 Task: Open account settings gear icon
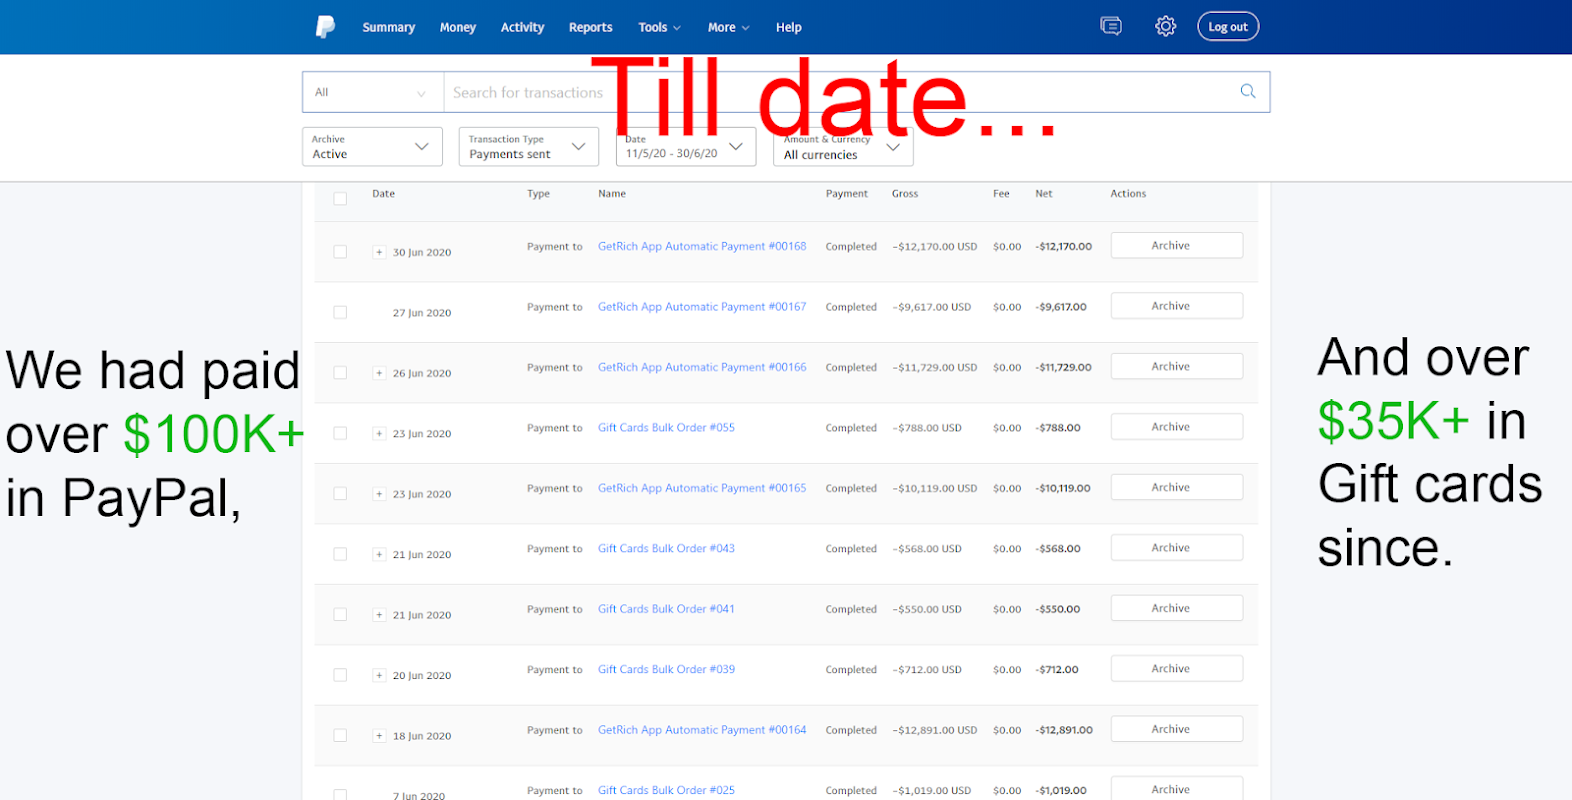click(1165, 27)
